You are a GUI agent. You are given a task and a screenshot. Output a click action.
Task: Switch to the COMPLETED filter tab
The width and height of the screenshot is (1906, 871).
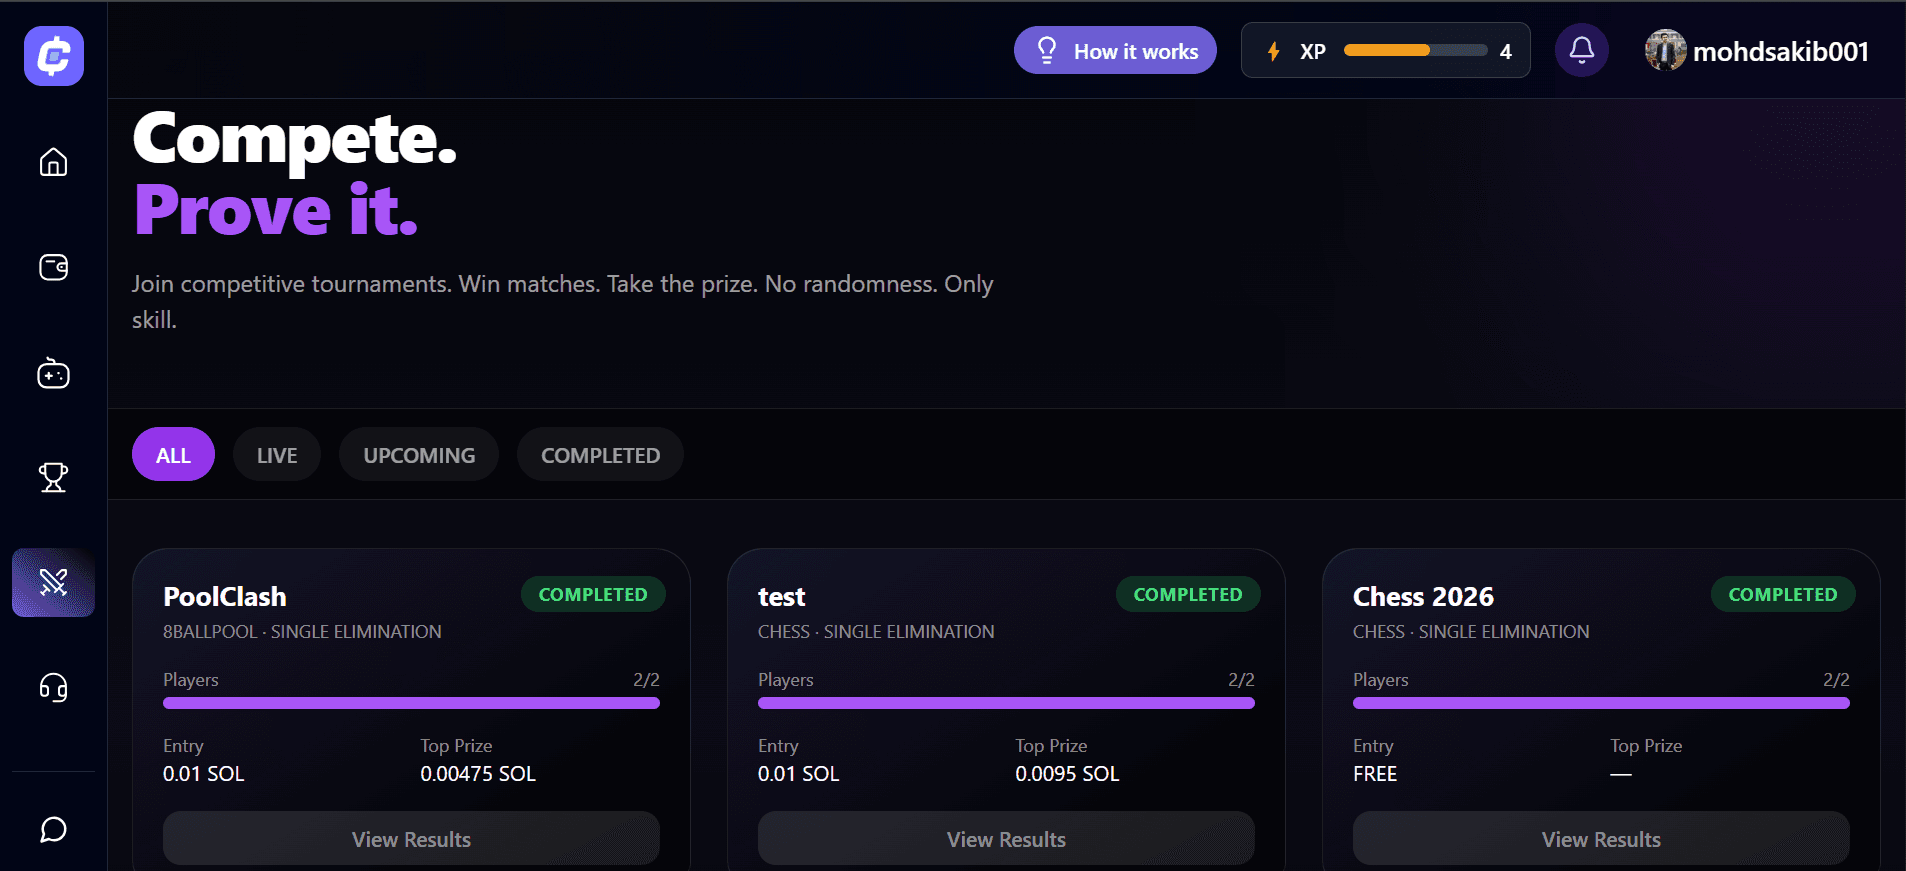[600, 455]
